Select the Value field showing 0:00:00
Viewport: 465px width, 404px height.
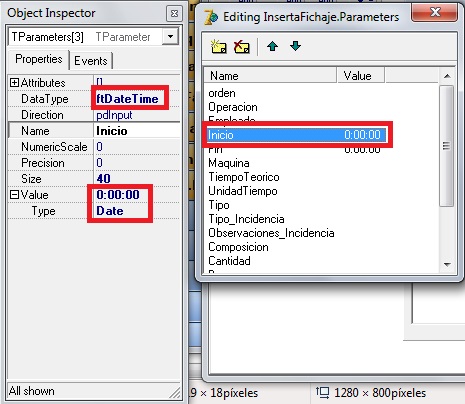(x=118, y=195)
